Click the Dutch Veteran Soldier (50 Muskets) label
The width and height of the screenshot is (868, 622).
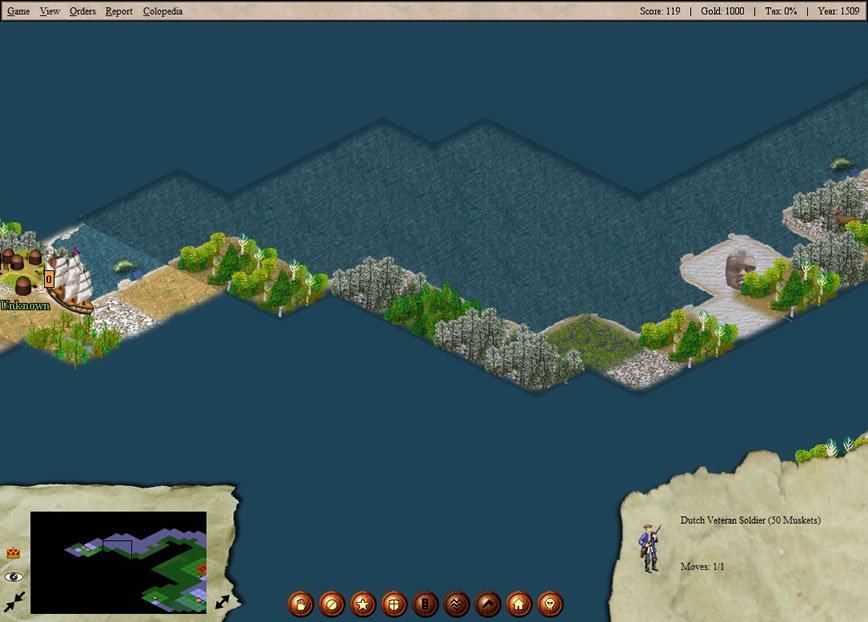pyautogui.click(x=750, y=520)
